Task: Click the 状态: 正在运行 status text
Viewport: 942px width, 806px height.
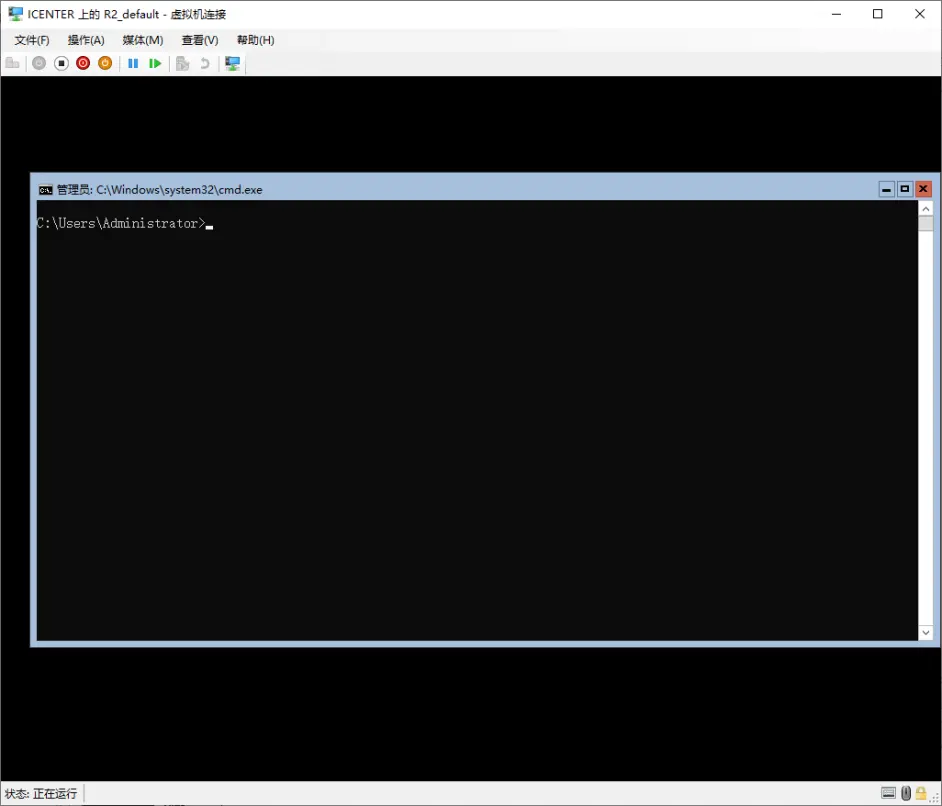Action: coord(41,793)
